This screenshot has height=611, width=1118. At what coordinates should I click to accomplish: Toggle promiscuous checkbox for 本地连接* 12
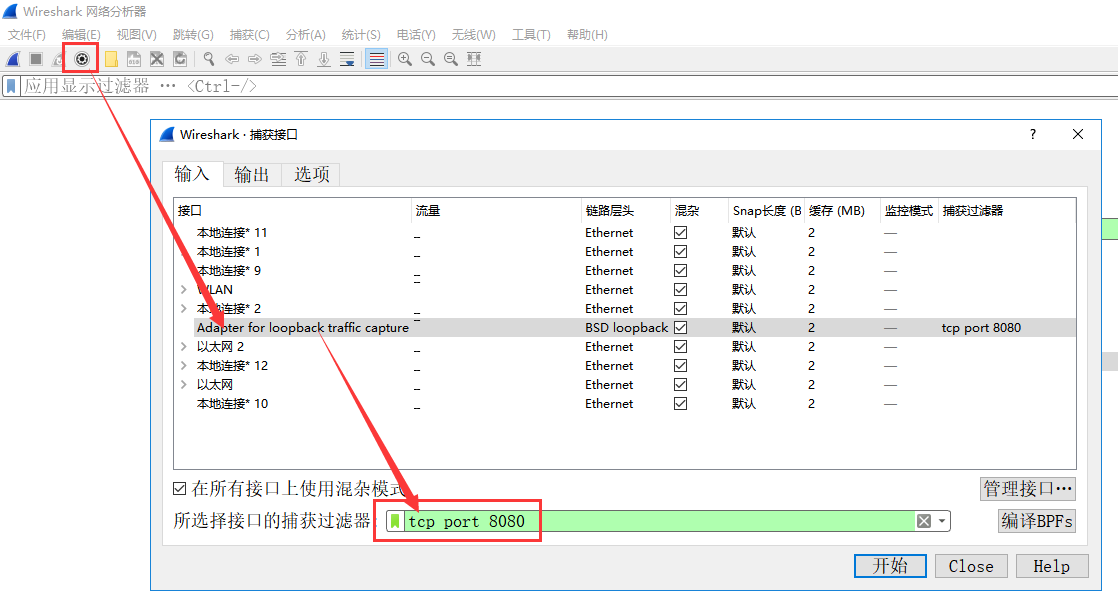point(680,365)
